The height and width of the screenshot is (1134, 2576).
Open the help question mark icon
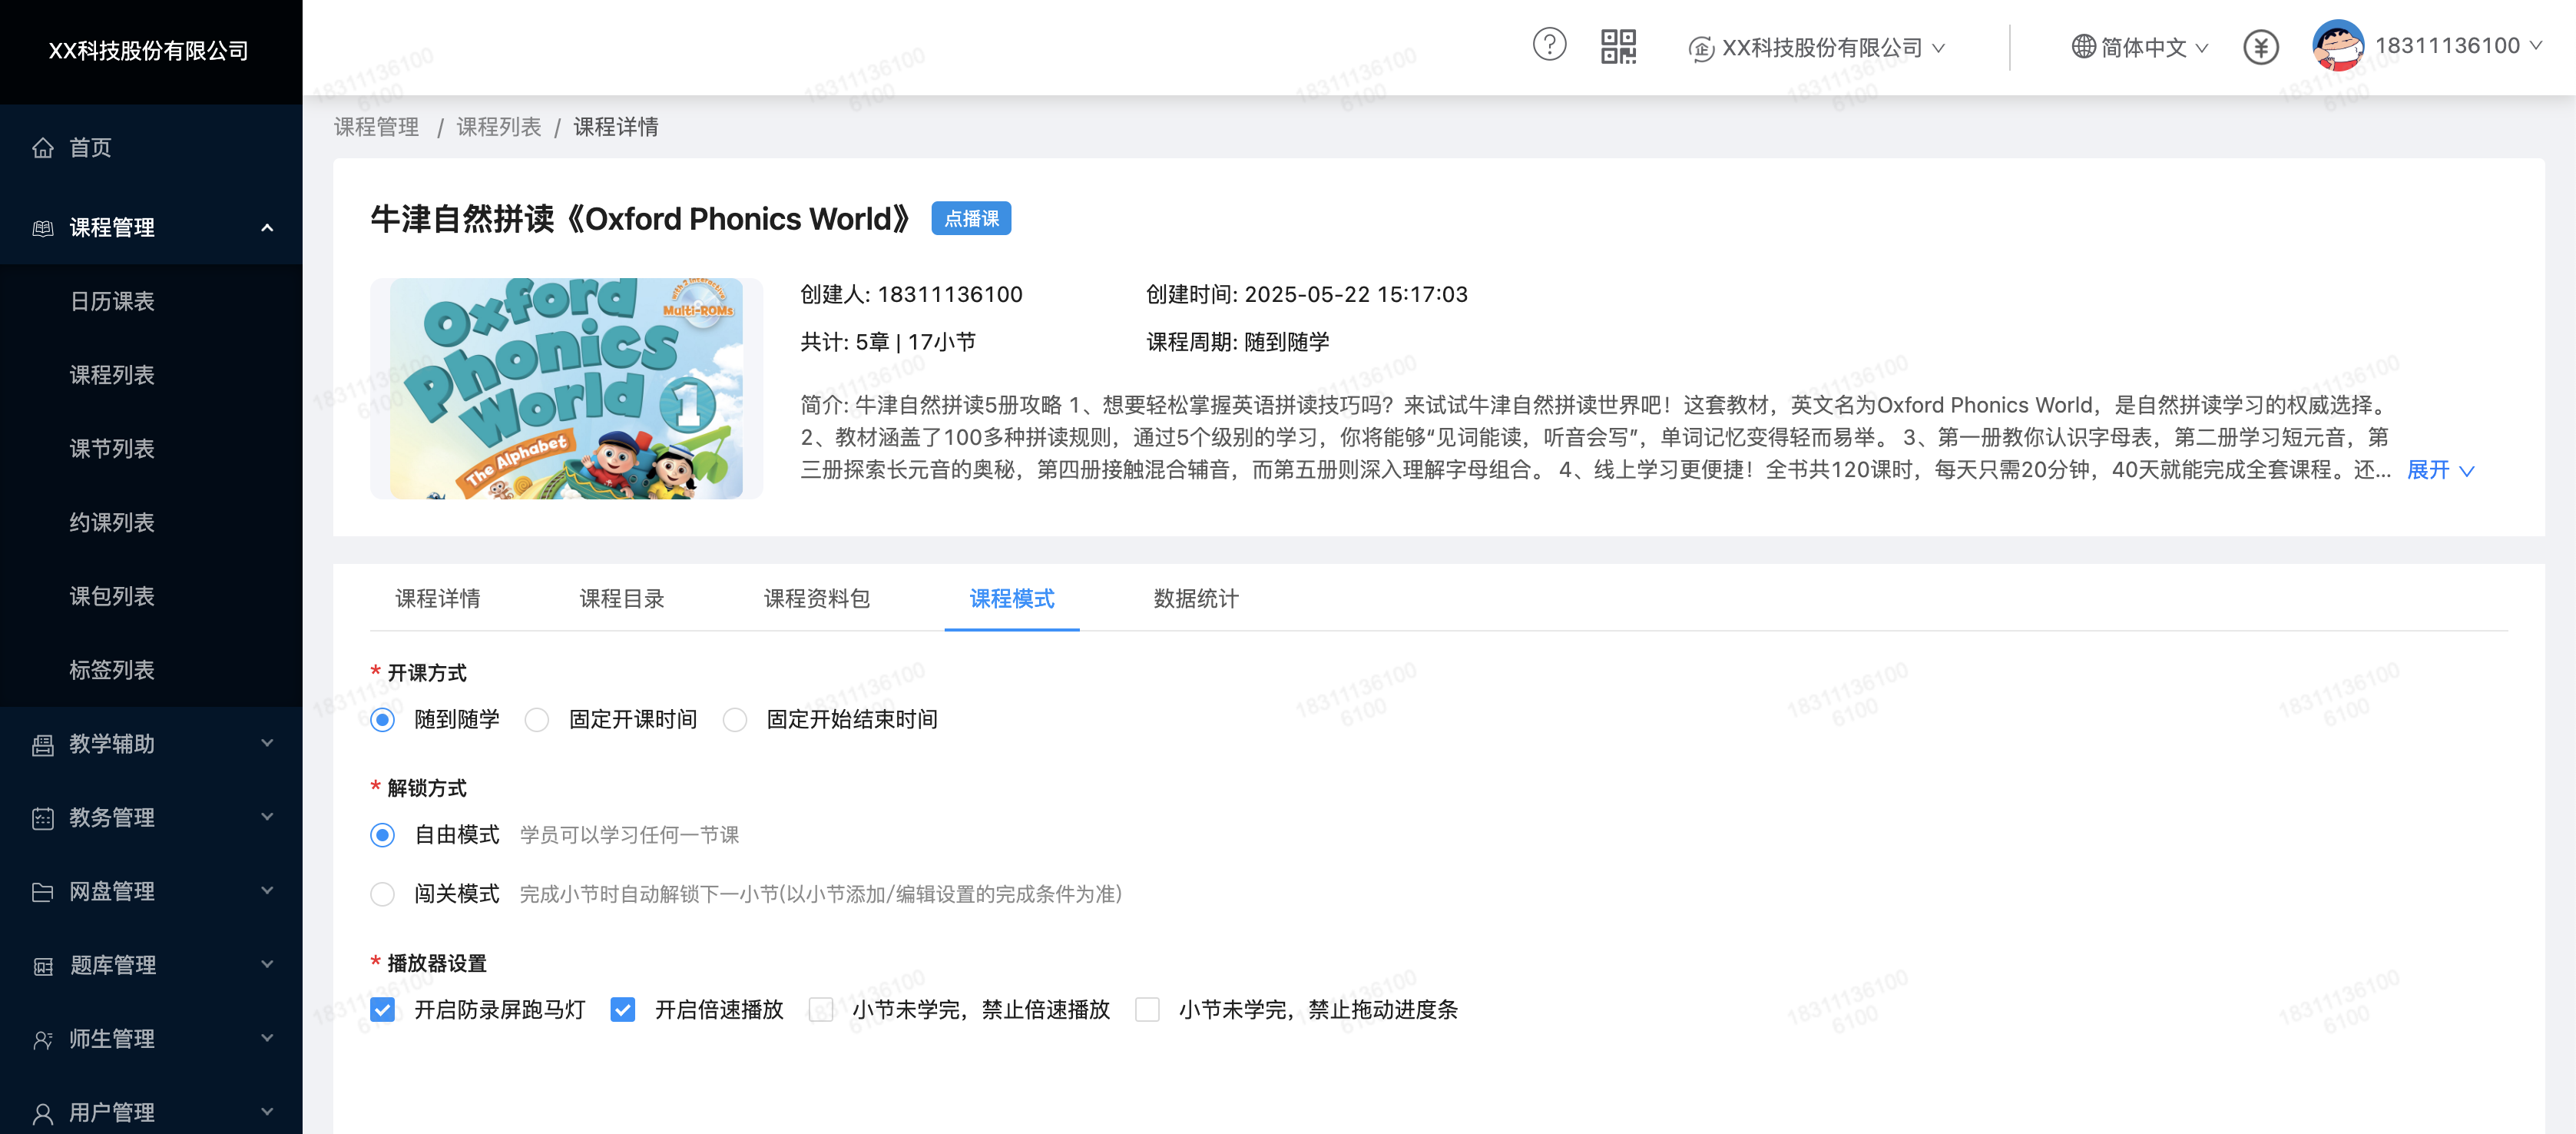[1549, 46]
